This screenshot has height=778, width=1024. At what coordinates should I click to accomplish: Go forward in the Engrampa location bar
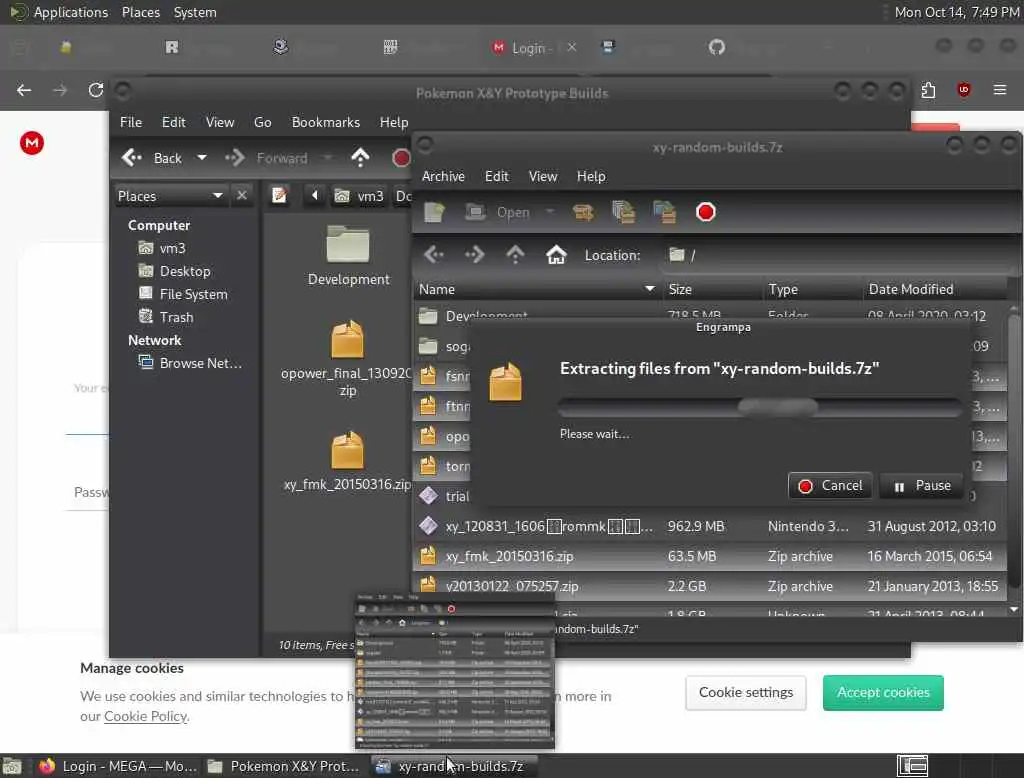click(475, 255)
